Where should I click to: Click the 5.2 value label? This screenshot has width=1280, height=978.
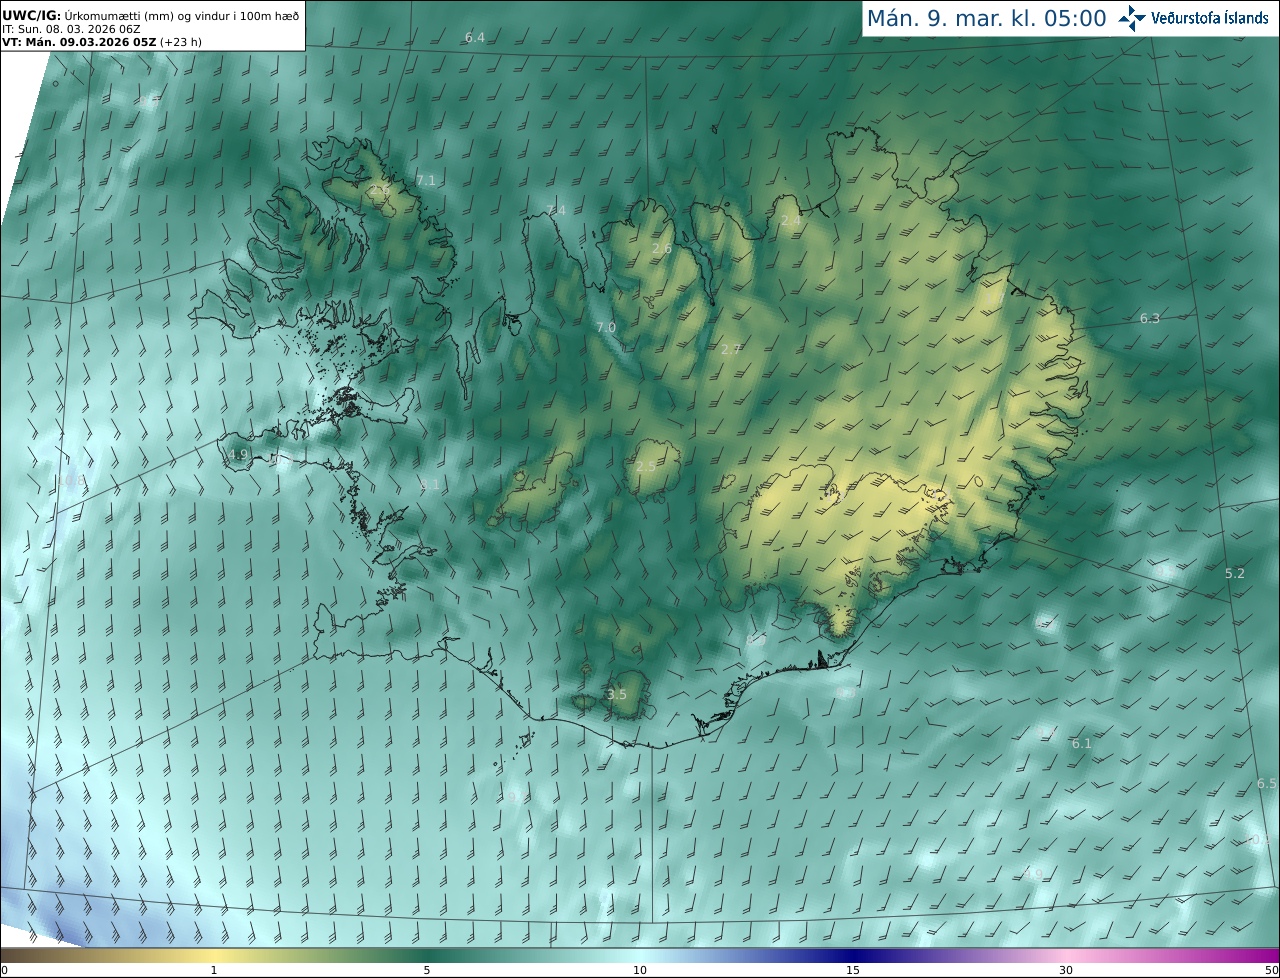[1235, 573]
